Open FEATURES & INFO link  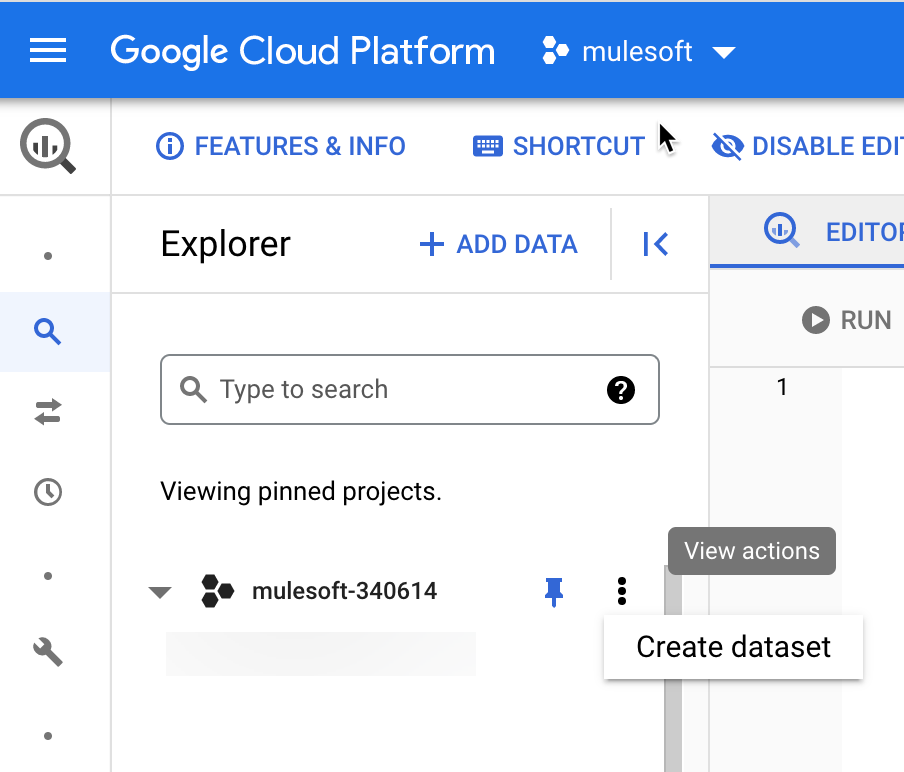coord(281,147)
